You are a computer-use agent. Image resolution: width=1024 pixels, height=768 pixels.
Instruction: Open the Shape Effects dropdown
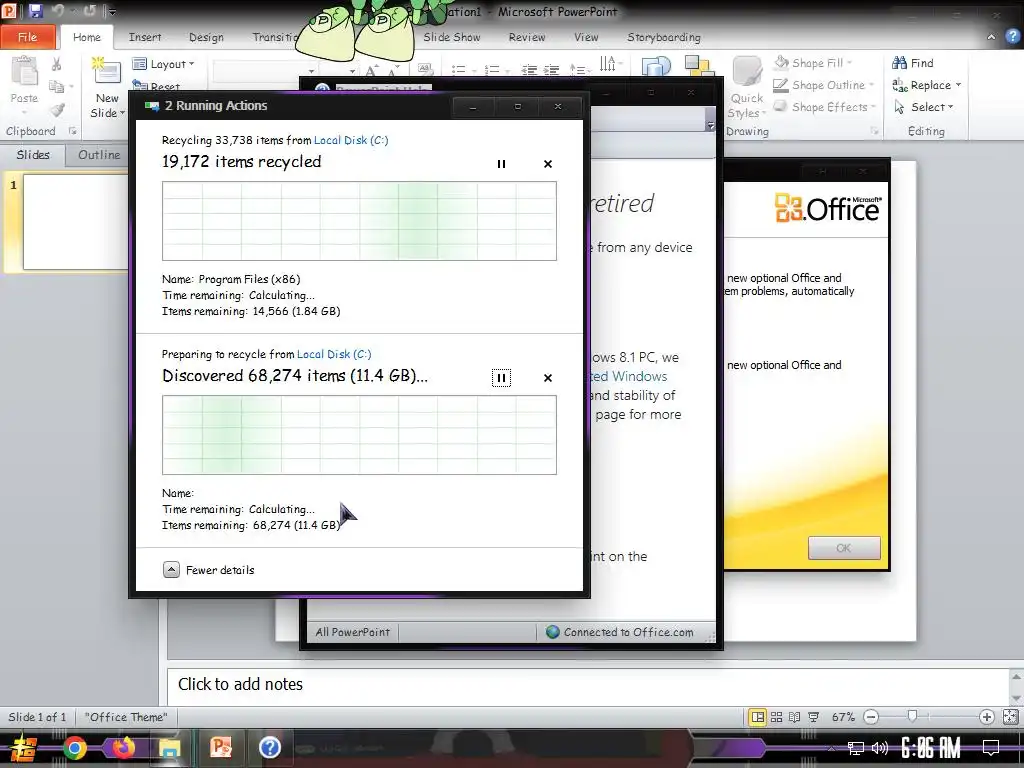[824, 107]
